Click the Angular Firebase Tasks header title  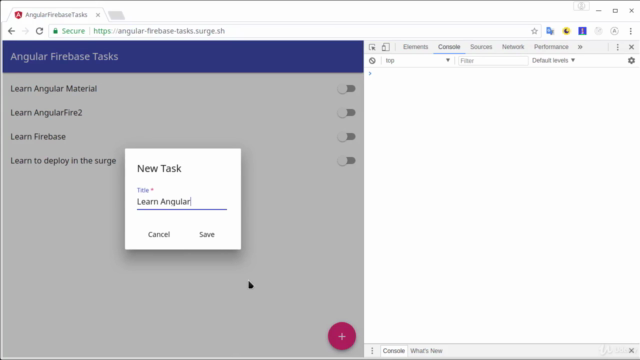click(64, 56)
